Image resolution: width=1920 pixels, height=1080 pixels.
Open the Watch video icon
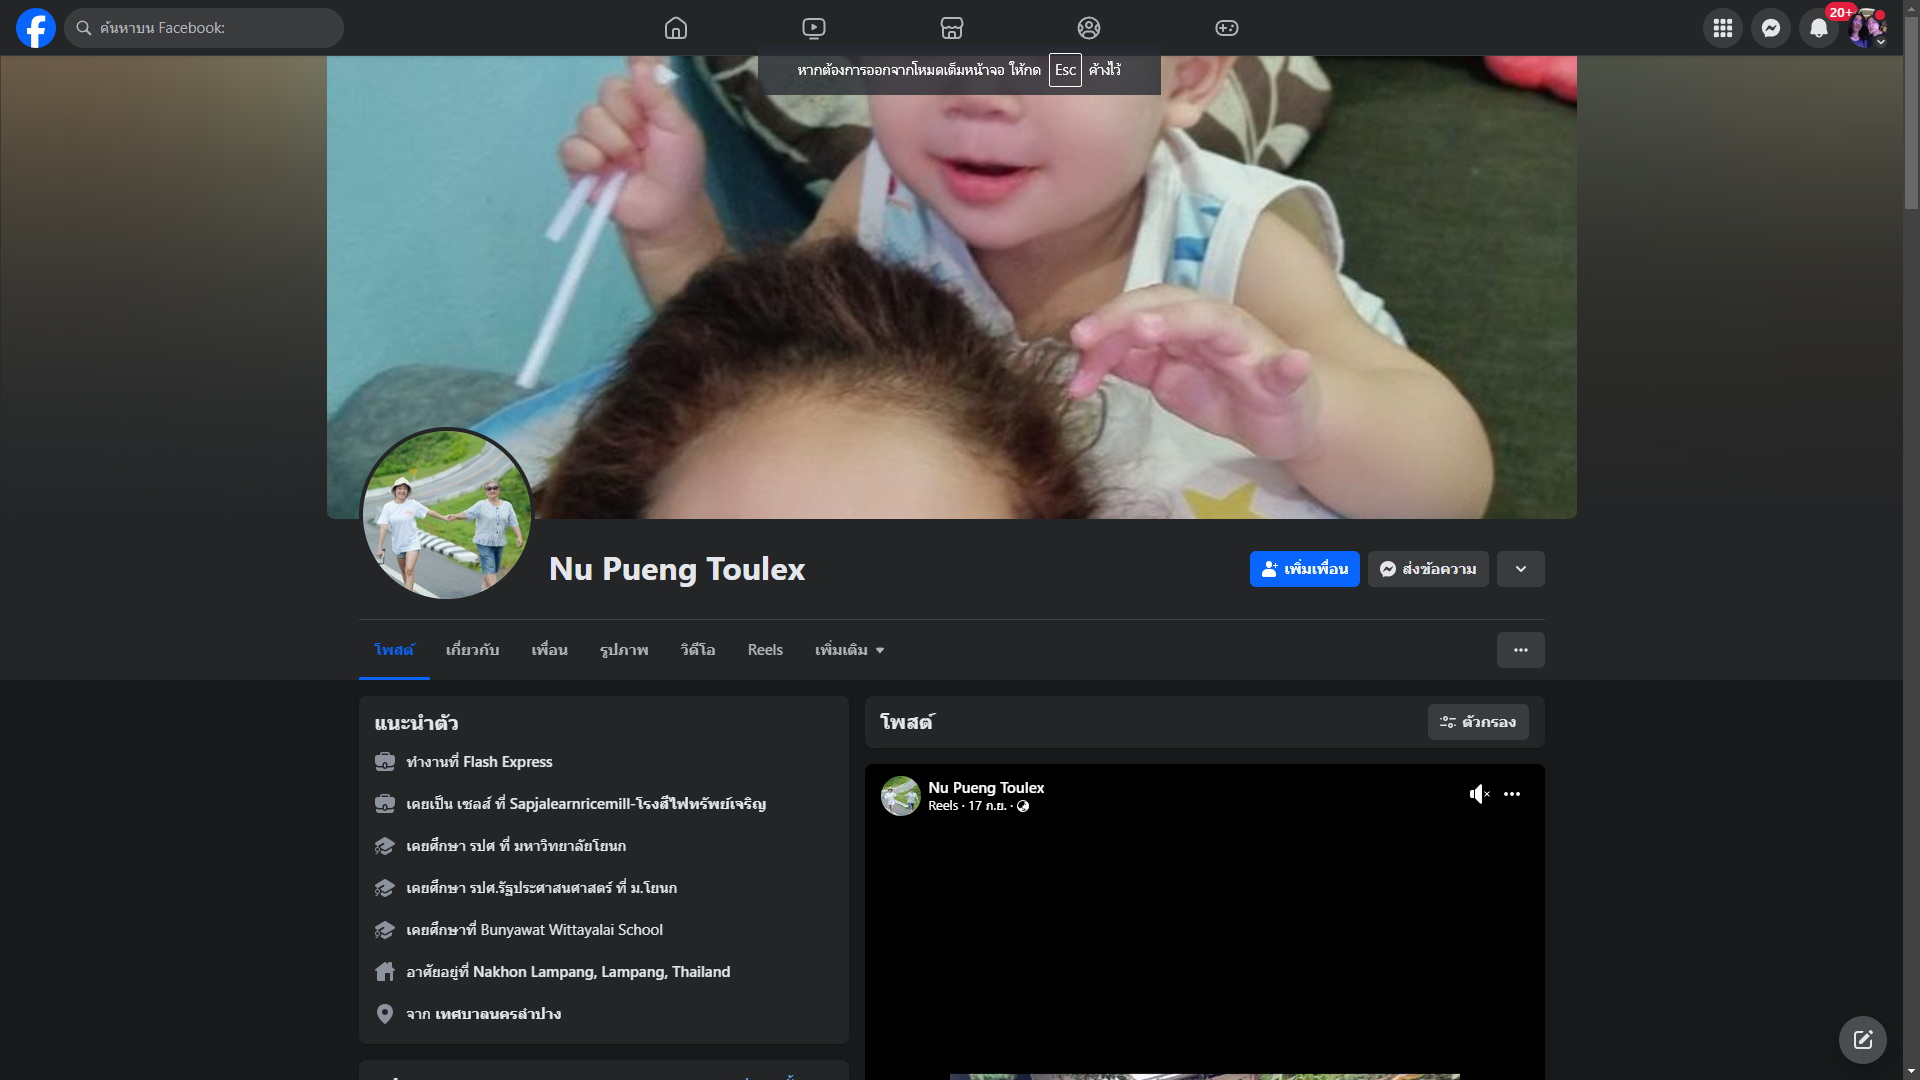[814, 28]
